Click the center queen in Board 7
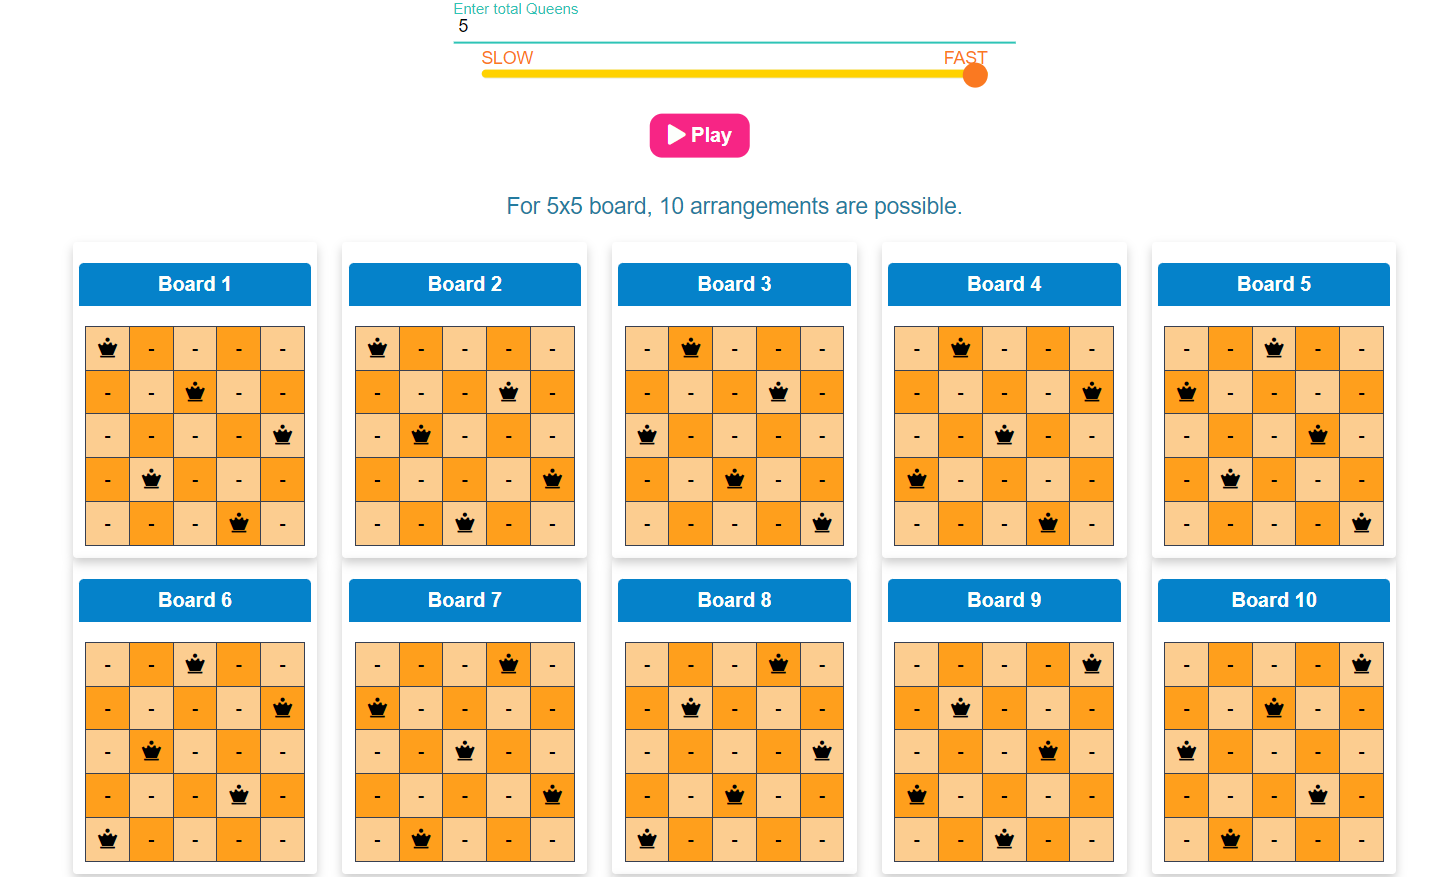This screenshot has height=877, width=1437. click(x=465, y=751)
